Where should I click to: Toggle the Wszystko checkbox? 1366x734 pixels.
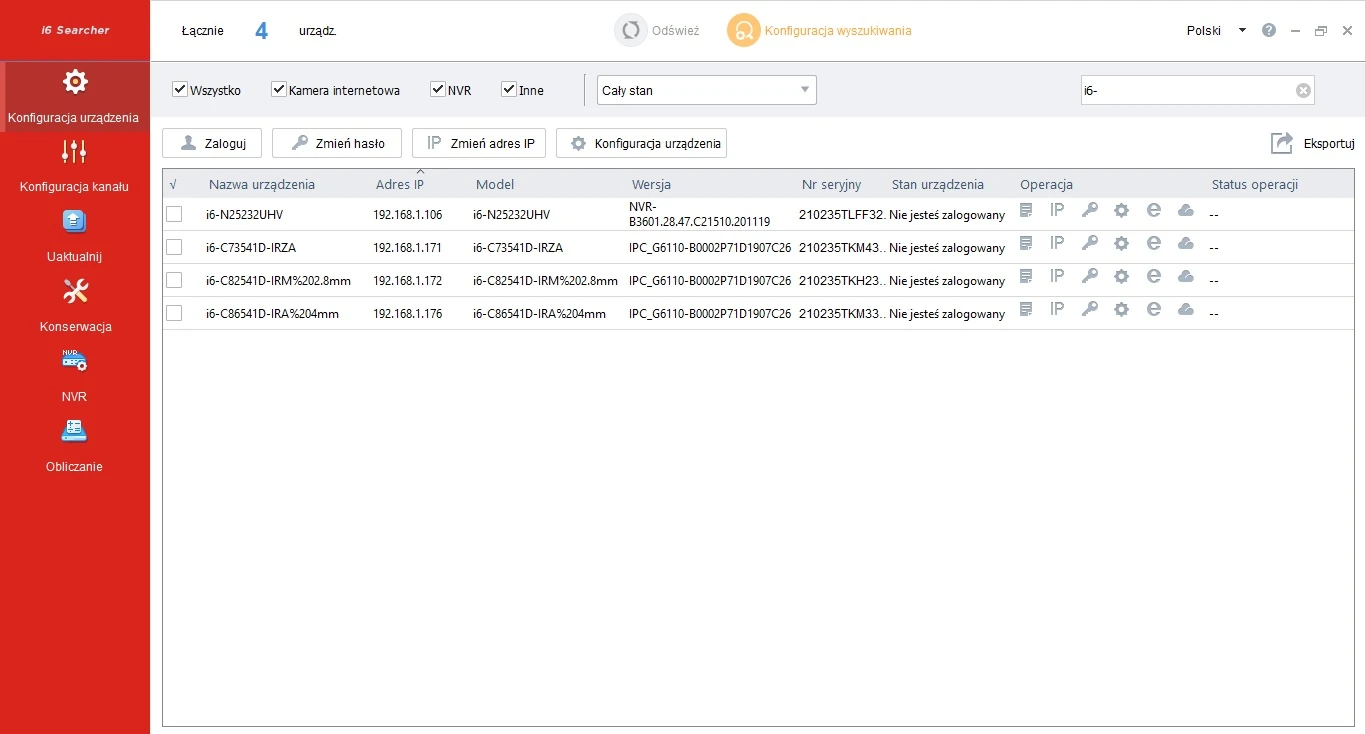click(x=180, y=89)
